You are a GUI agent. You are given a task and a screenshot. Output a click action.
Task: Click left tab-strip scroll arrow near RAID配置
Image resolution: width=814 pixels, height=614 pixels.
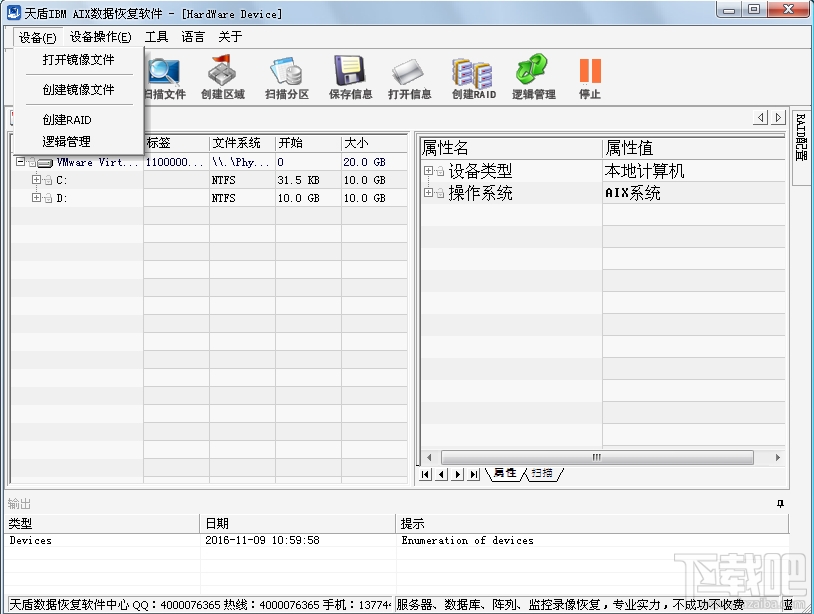pyautogui.click(x=761, y=118)
